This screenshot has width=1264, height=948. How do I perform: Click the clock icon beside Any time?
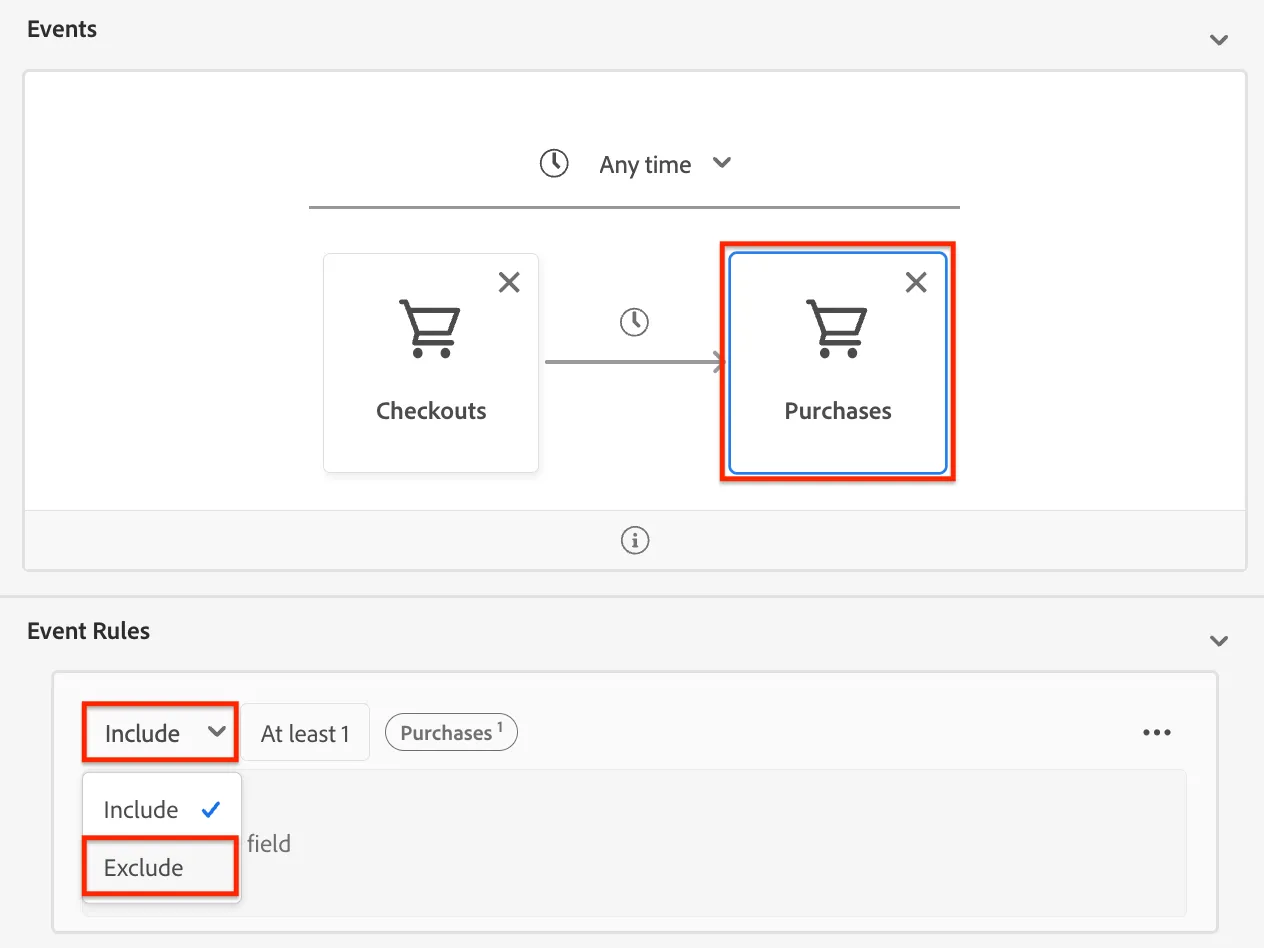click(554, 163)
